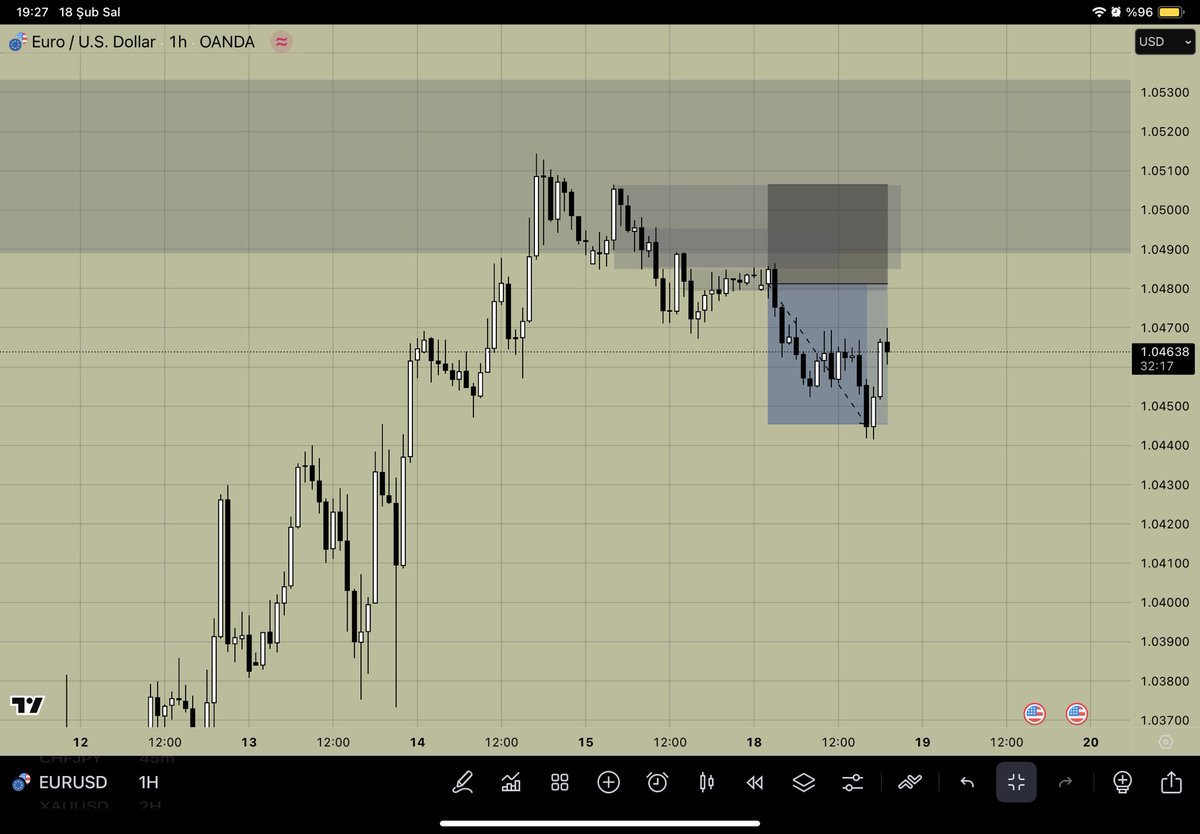Exit fullscreen with the collapse icon
Viewport: 1200px width, 834px height.
[x=1016, y=782]
